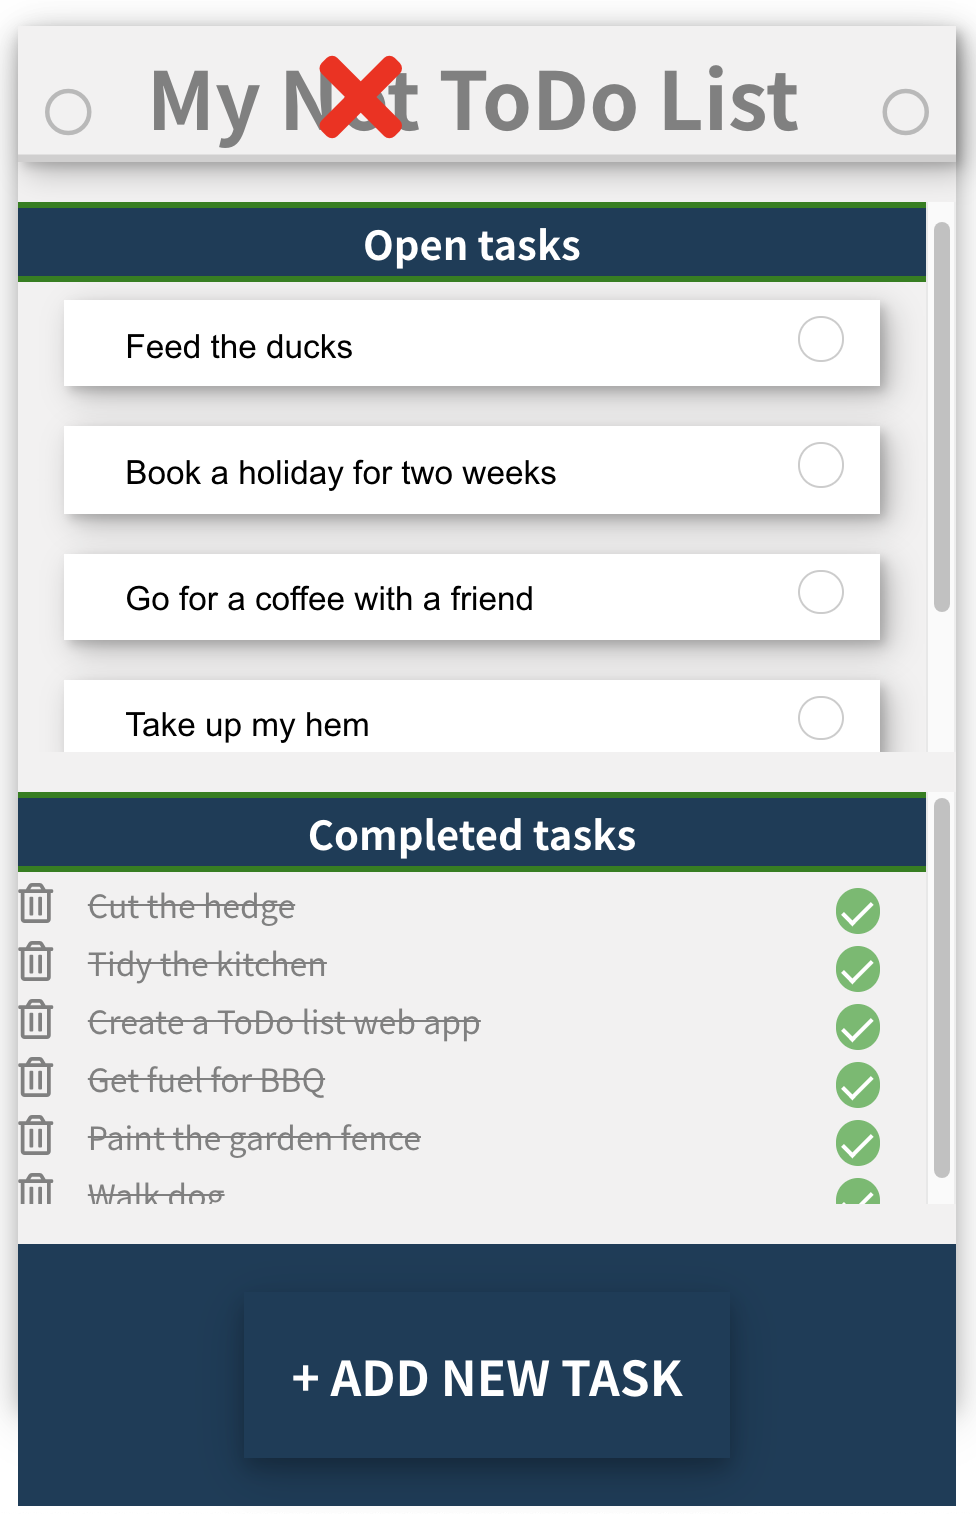Toggle green checkmark of 'Paint the garden fence'
The width and height of the screenshot is (976, 1514).
[858, 1143]
